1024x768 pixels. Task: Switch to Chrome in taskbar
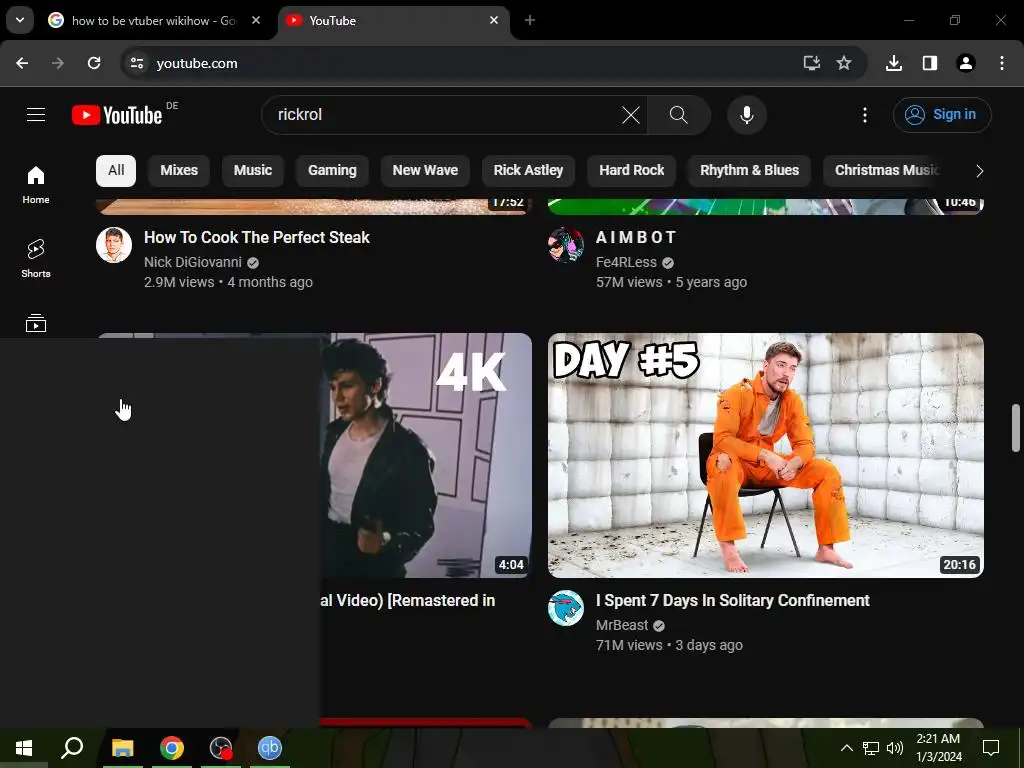[x=172, y=748]
